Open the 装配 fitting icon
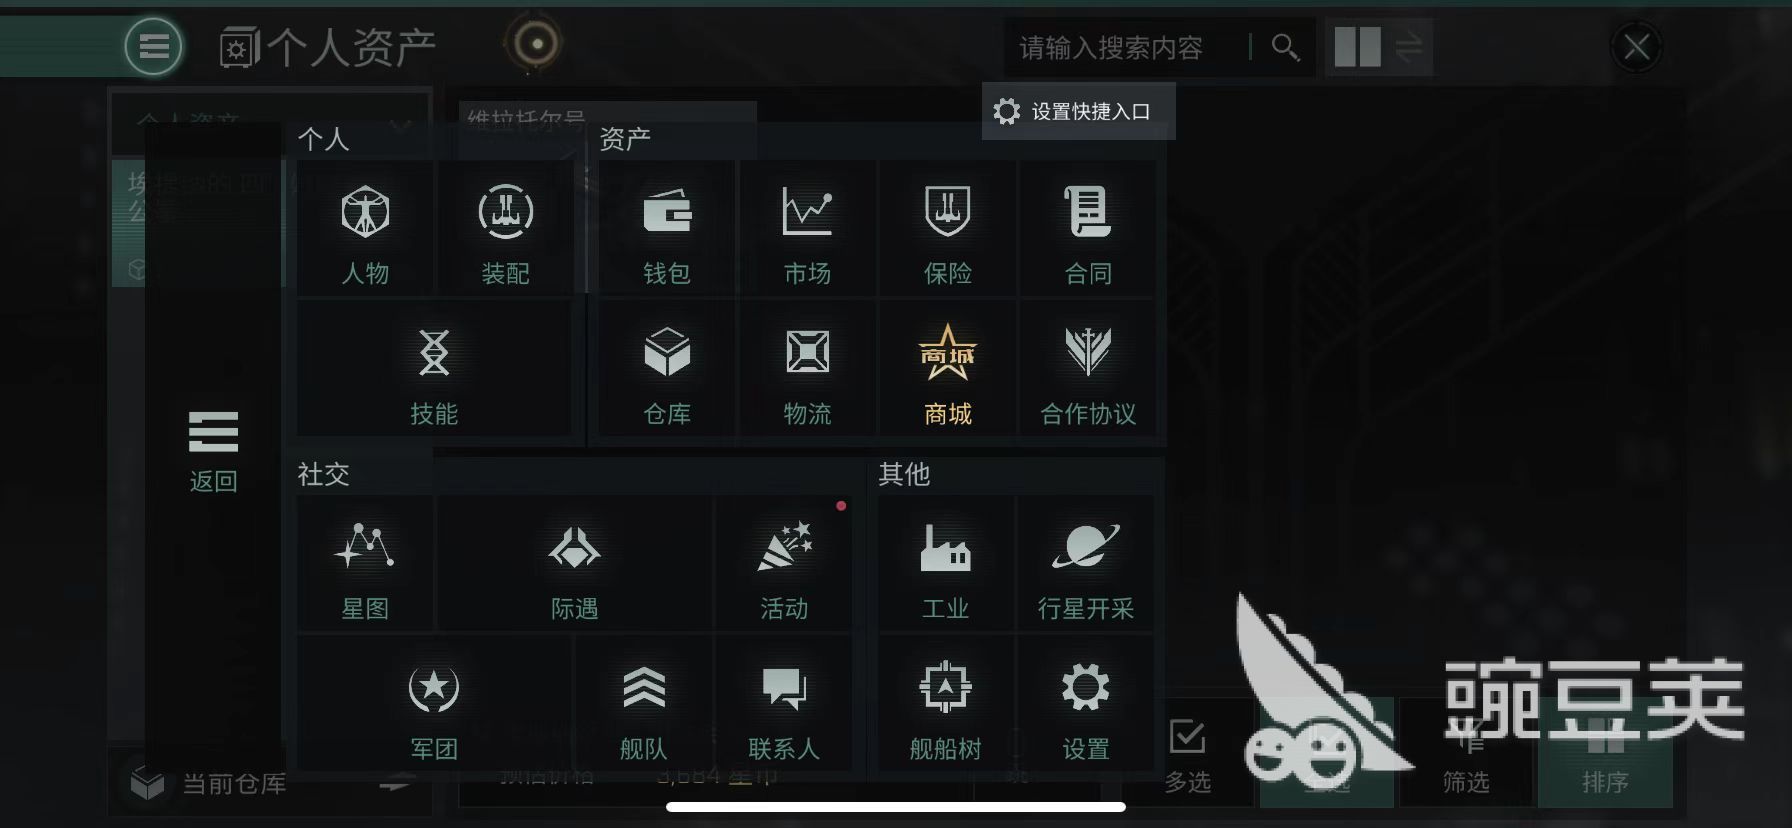The image size is (1792, 828). [x=505, y=227]
